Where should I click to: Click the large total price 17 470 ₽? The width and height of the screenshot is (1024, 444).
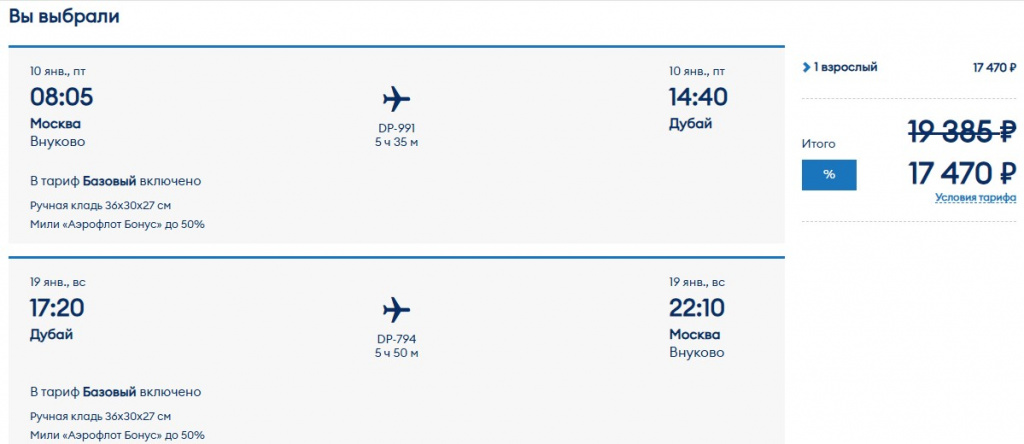[x=962, y=173]
